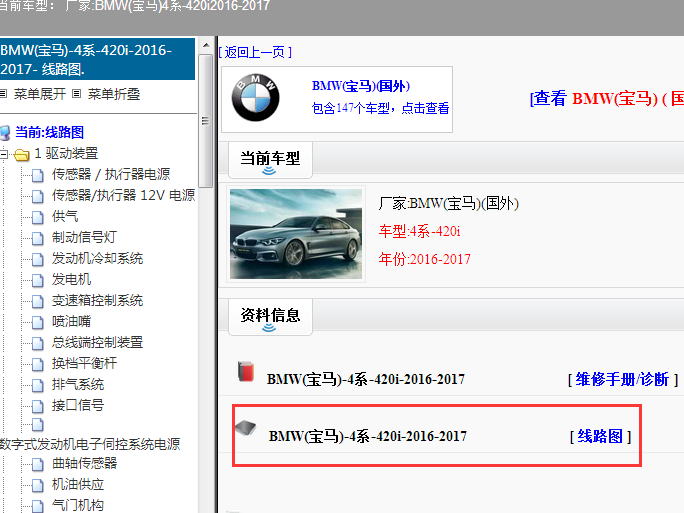Viewport: 684px width, 513px height.
Task: Click the 1 驱动装置 folder label
Action: tap(66, 153)
